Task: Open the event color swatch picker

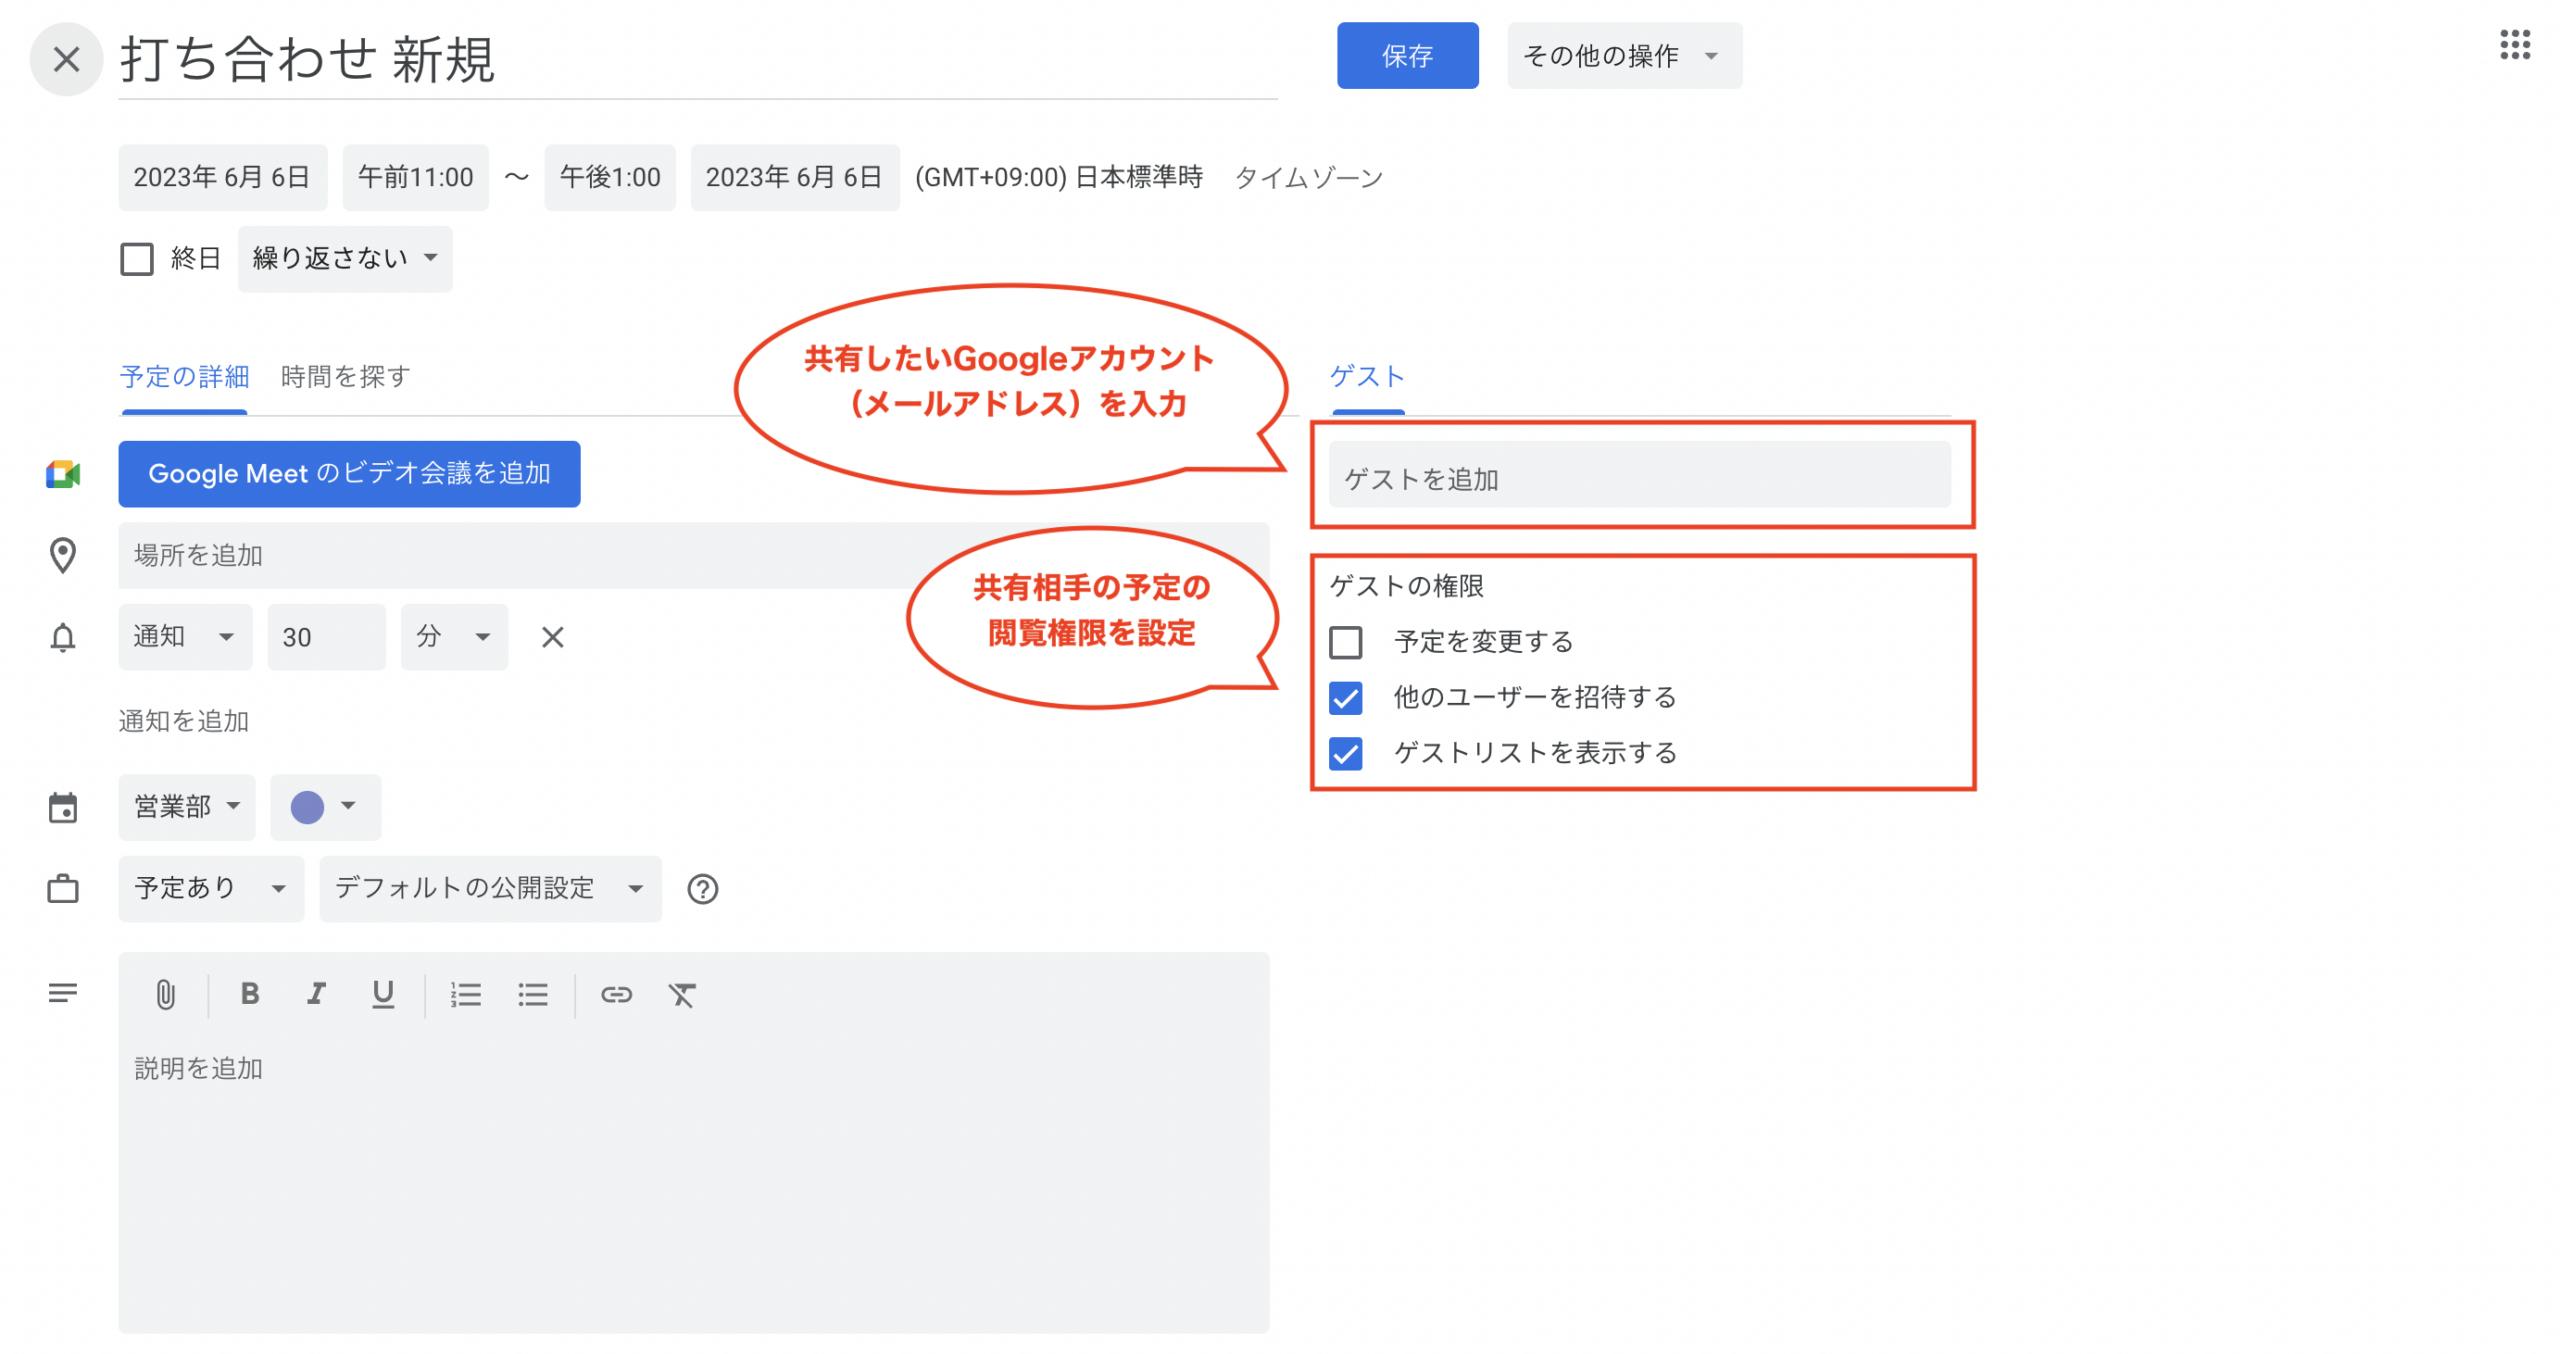Action: click(324, 806)
